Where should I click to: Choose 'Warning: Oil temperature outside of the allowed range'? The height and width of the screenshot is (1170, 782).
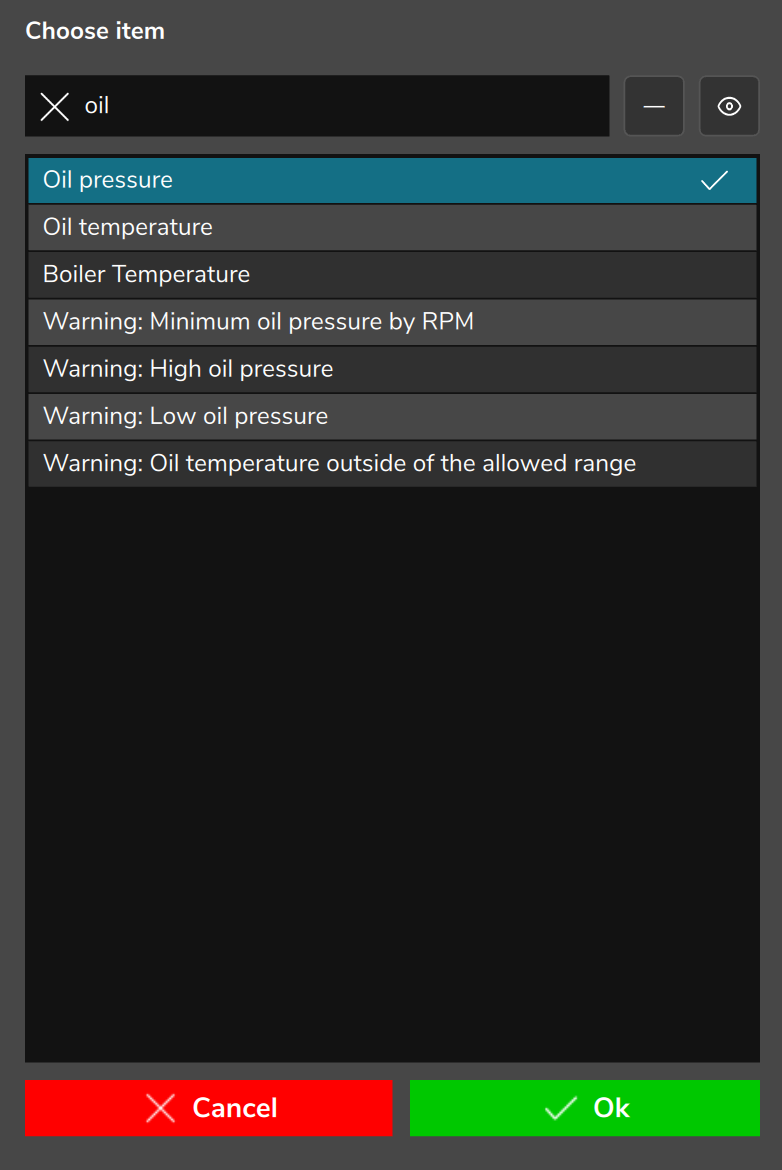[392, 463]
